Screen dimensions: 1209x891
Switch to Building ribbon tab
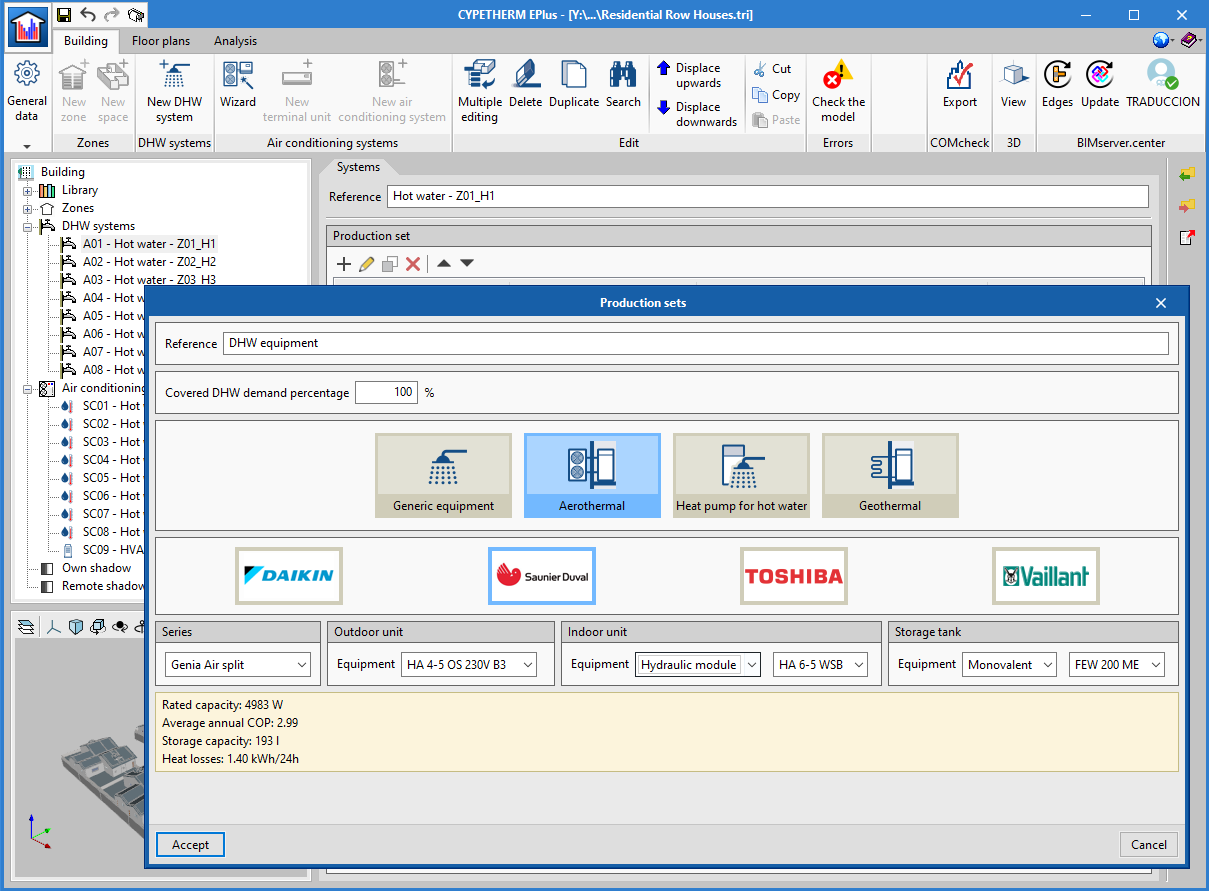pos(86,41)
